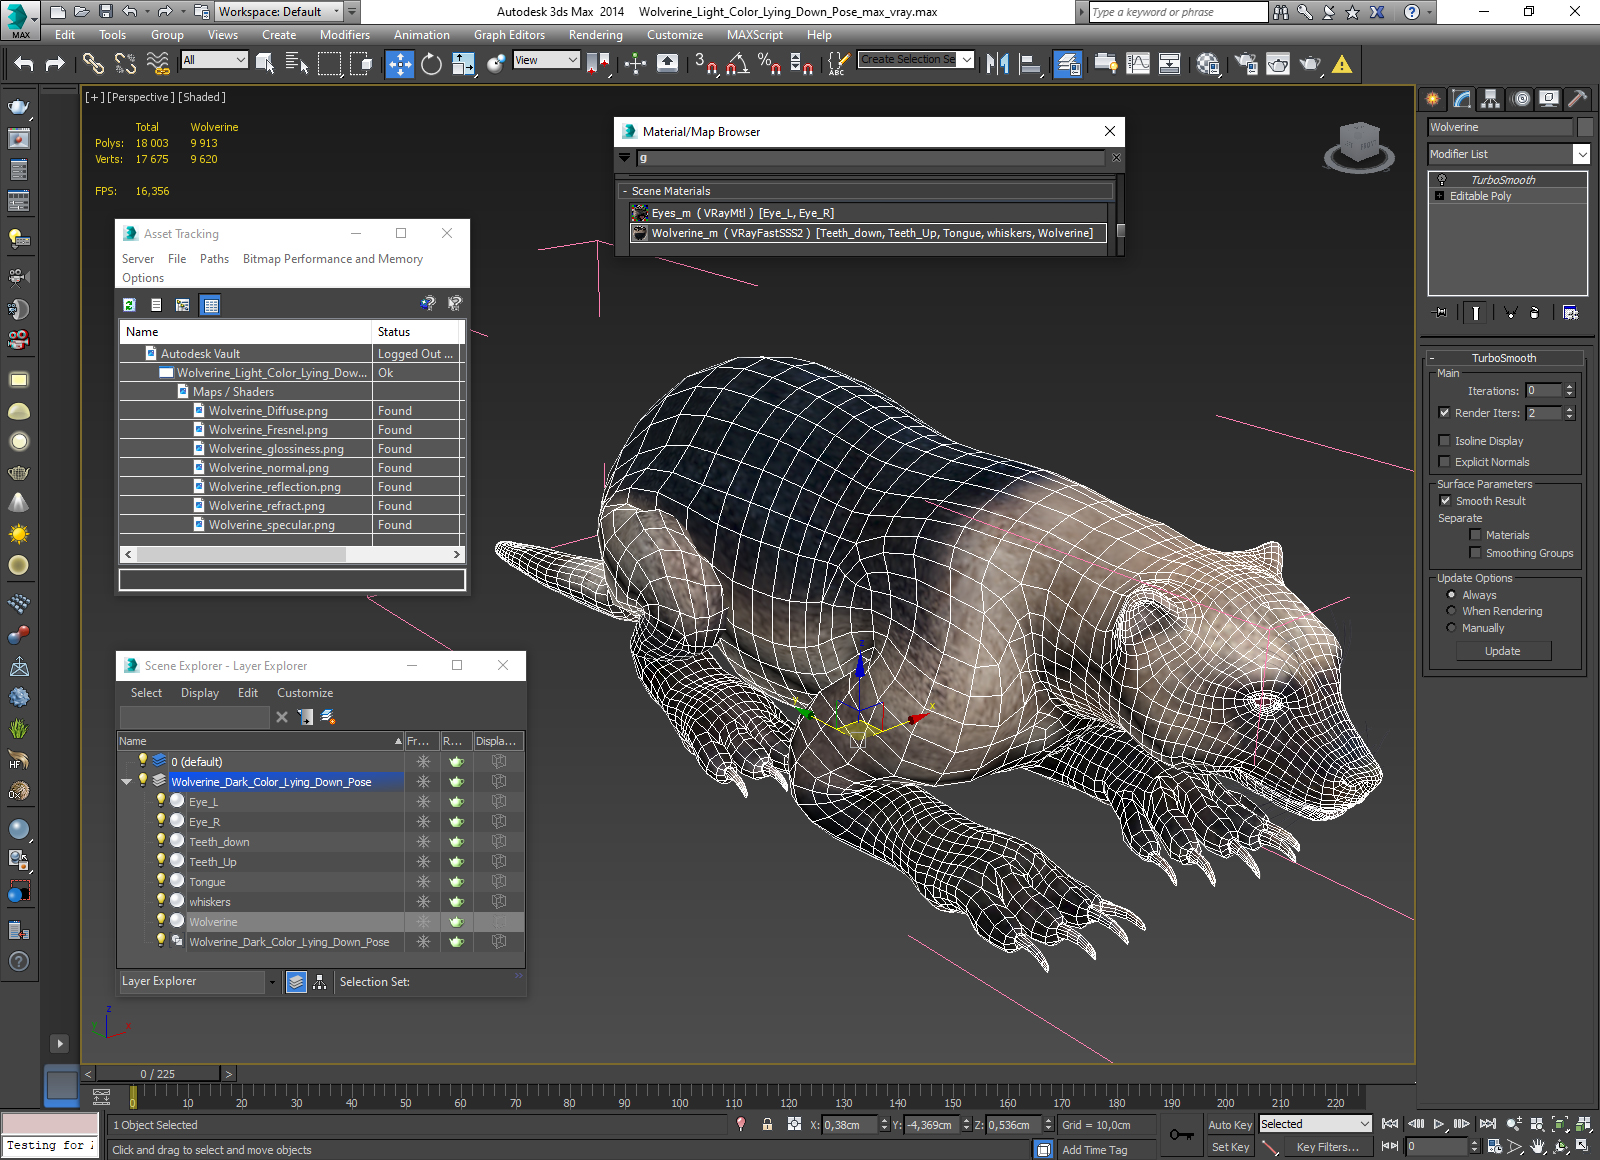This screenshot has width=1600, height=1160.
Task: Click the Set Key button
Action: point(1230,1147)
